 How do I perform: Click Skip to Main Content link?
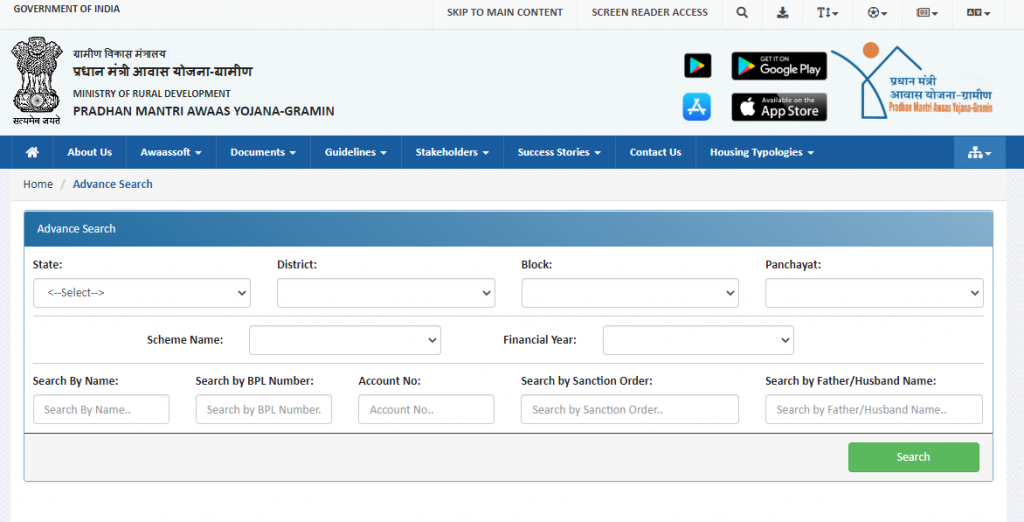tap(504, 13)
